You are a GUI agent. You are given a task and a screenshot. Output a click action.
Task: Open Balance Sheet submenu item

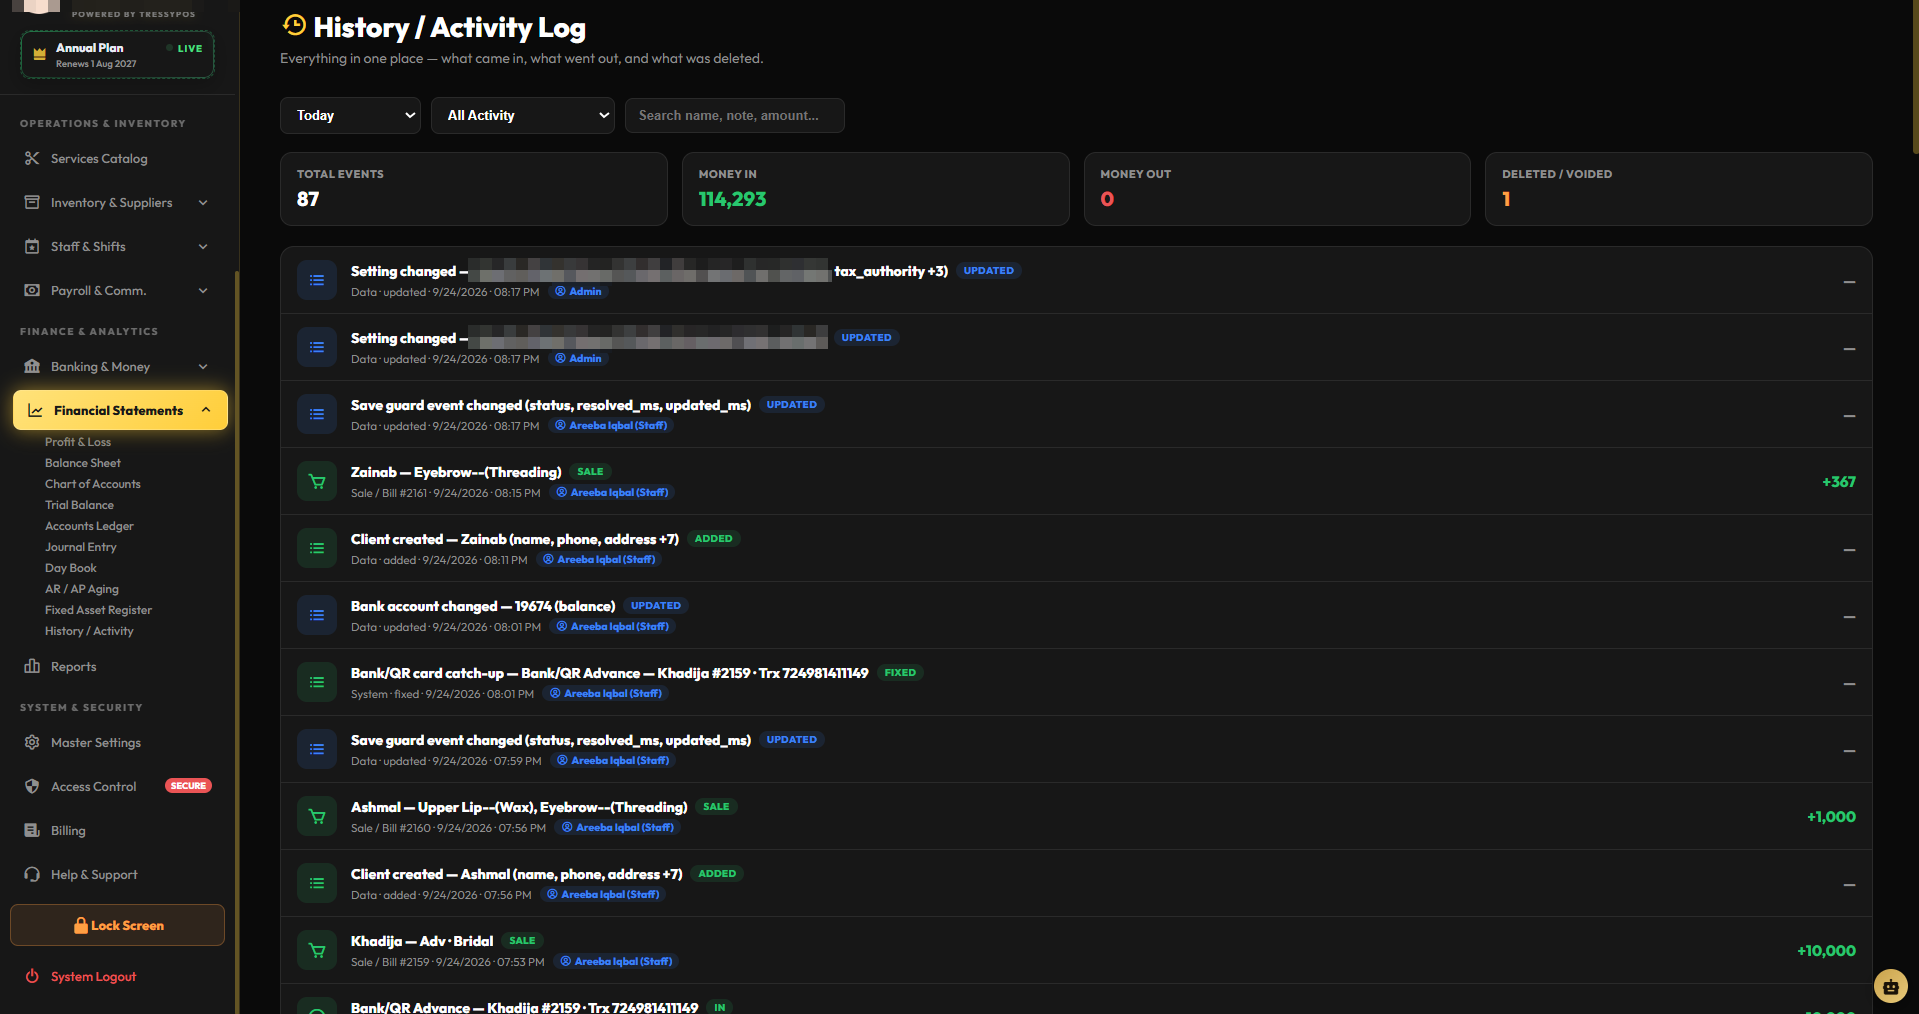[x=83, y=463]
